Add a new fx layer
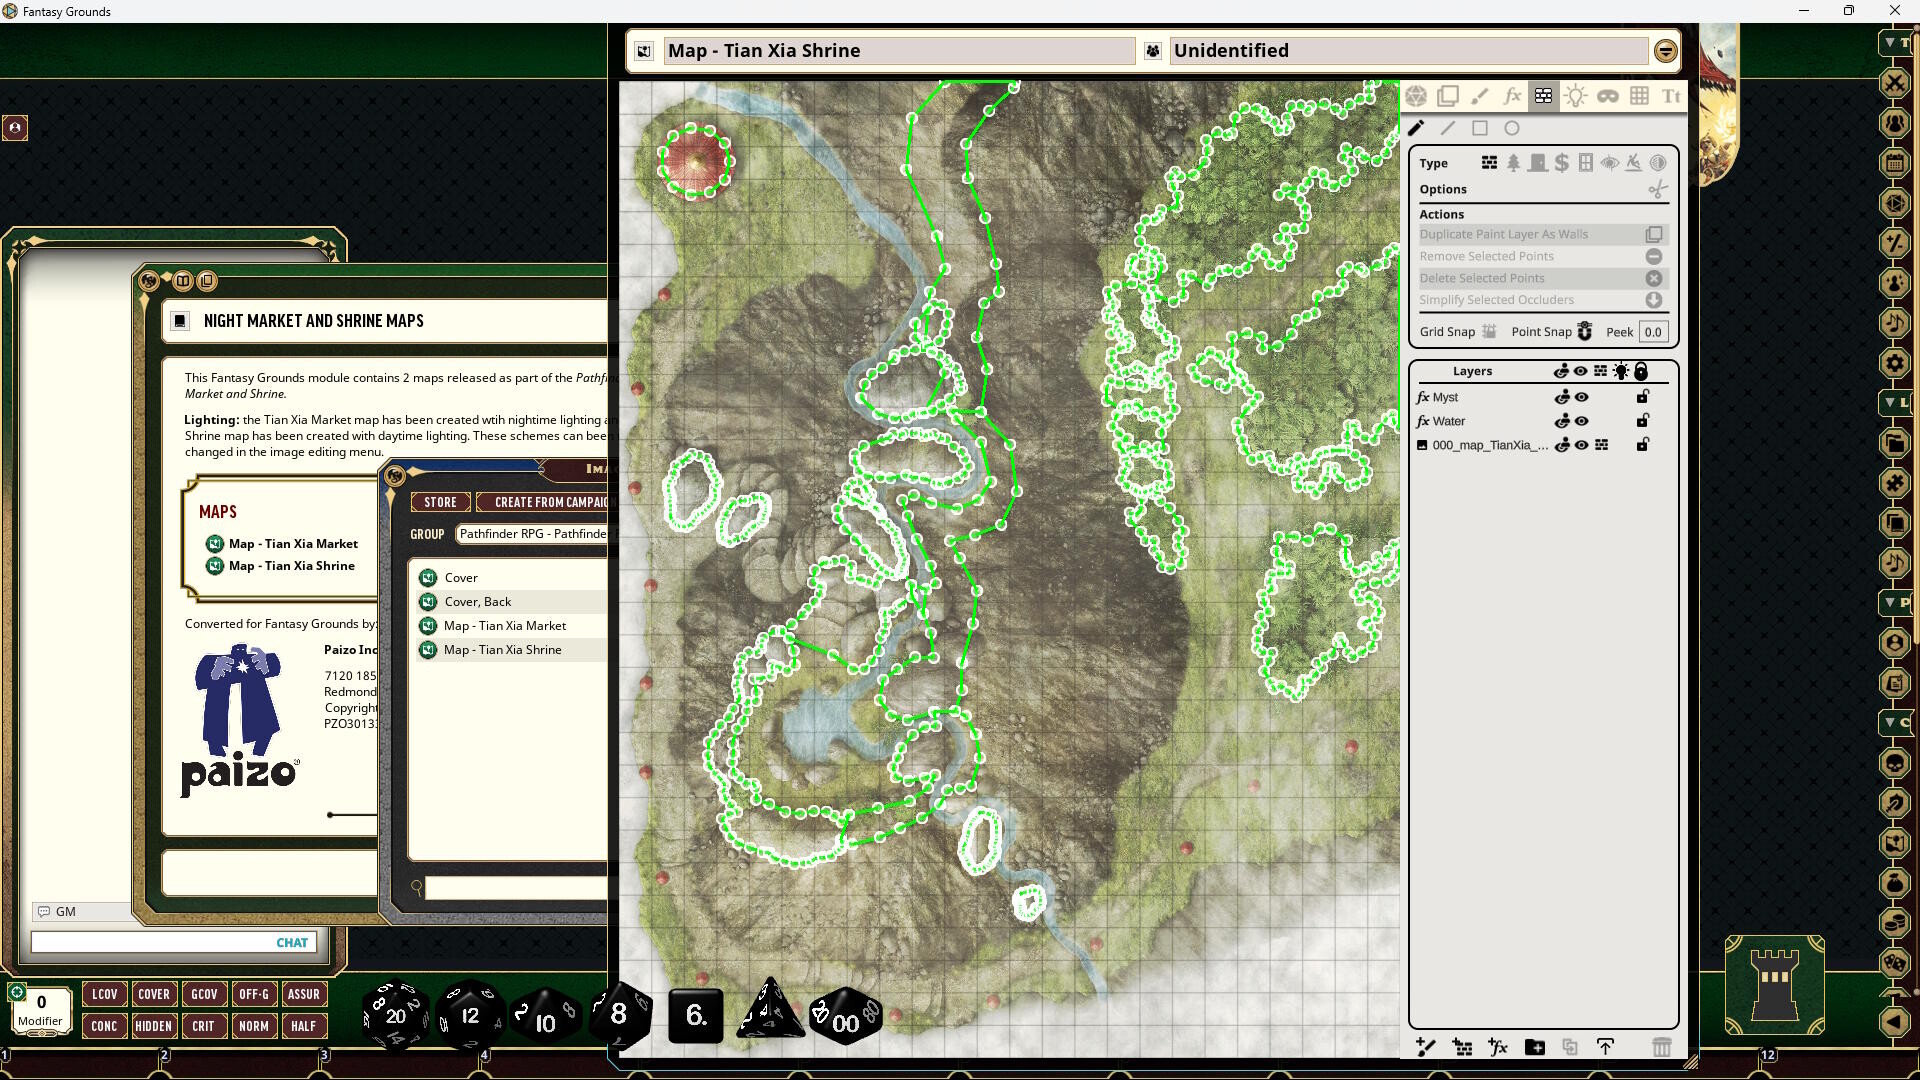This screenshot has width=1920, height=1080. pyautogui.click(x=1498, y=1047)
